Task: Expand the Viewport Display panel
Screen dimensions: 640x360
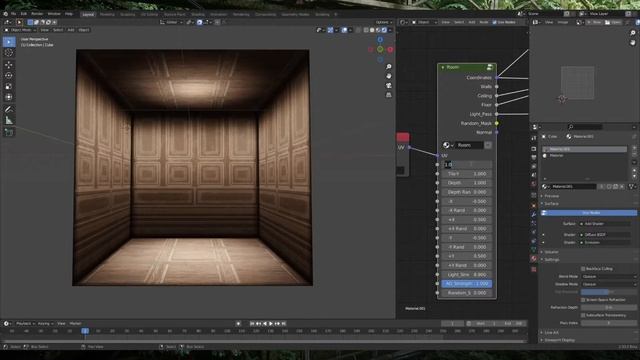Action: [x=559, y=340]
